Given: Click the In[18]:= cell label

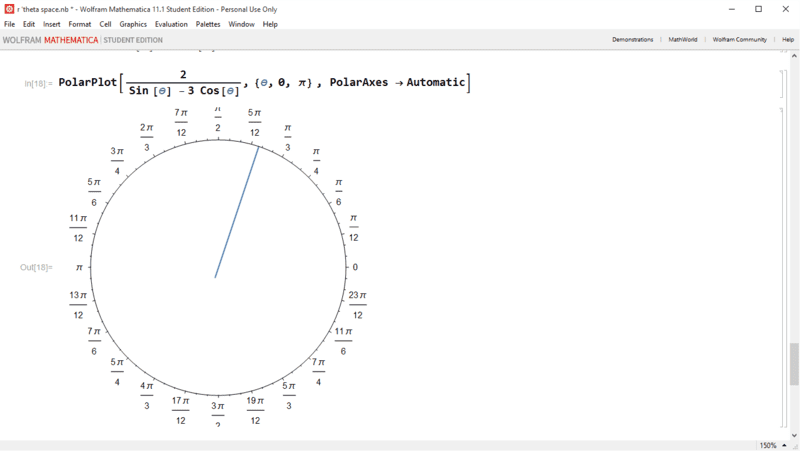Looking at the screenshot, I should (38, 83).
